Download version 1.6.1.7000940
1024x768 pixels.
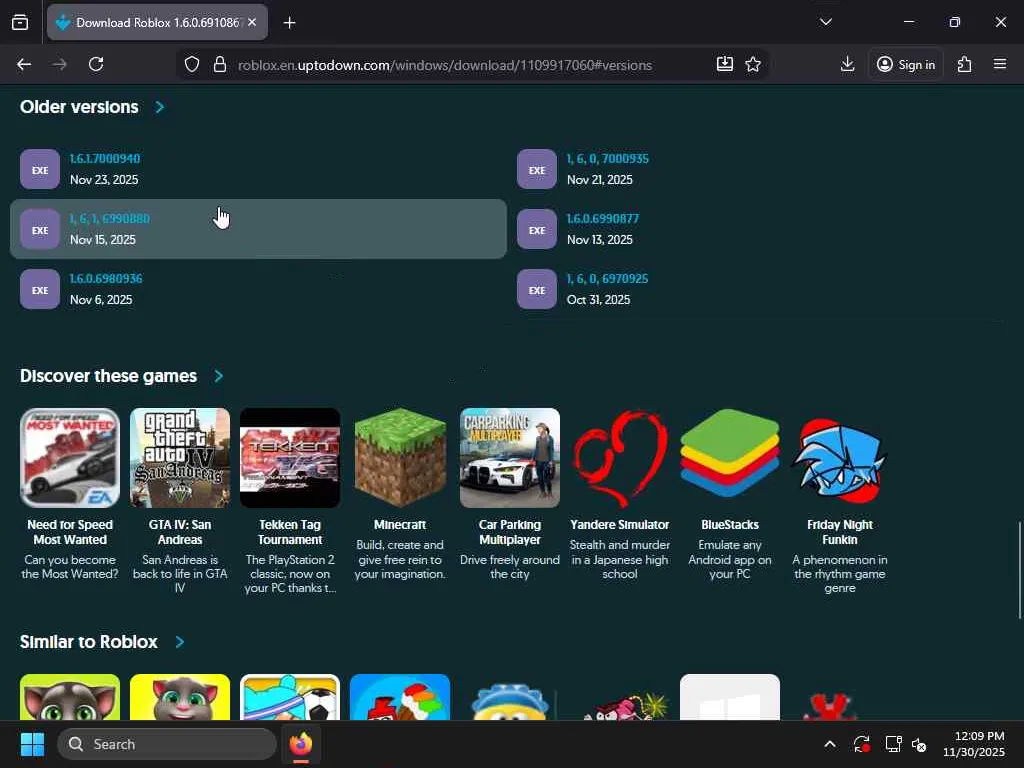coord(105,159)
